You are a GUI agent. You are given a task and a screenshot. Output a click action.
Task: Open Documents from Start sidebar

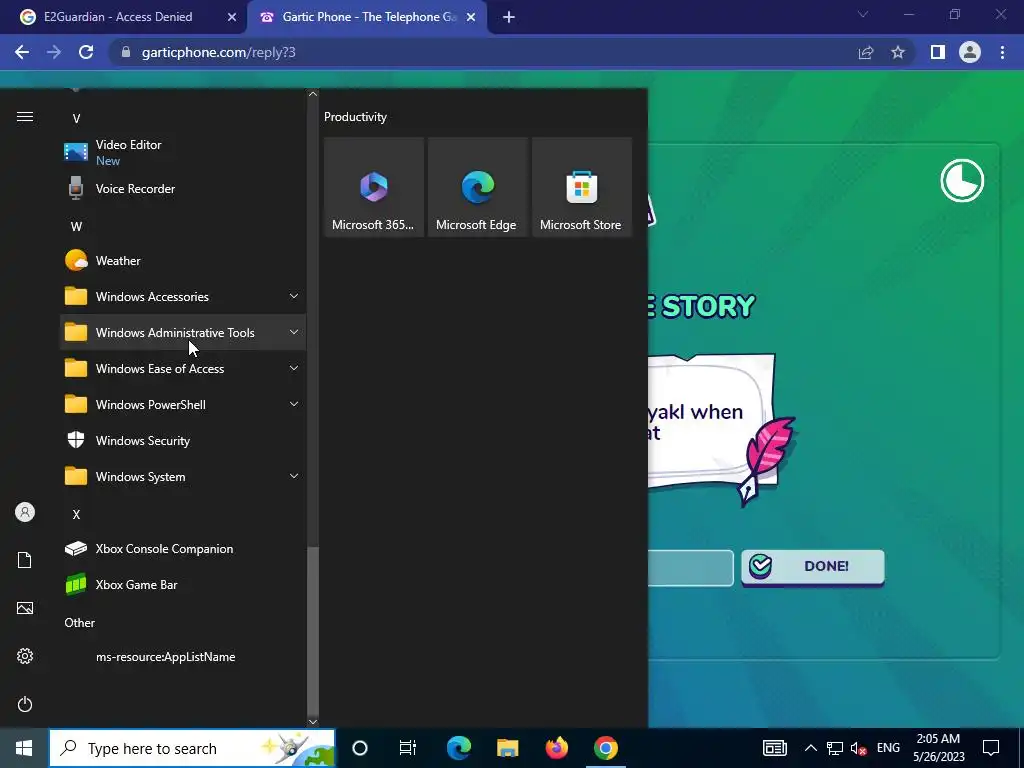tap(25, 560)
